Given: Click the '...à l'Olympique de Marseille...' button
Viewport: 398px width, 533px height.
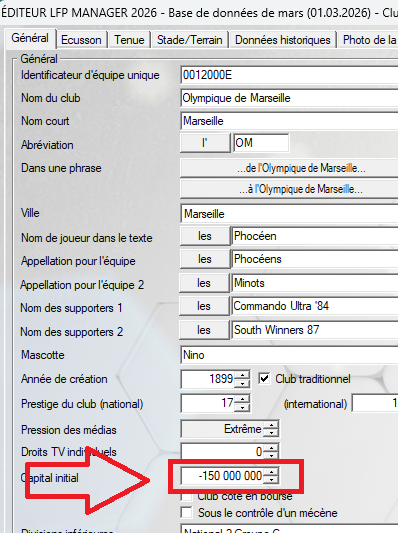Looking at the screenshot, I should click(289, 189).
